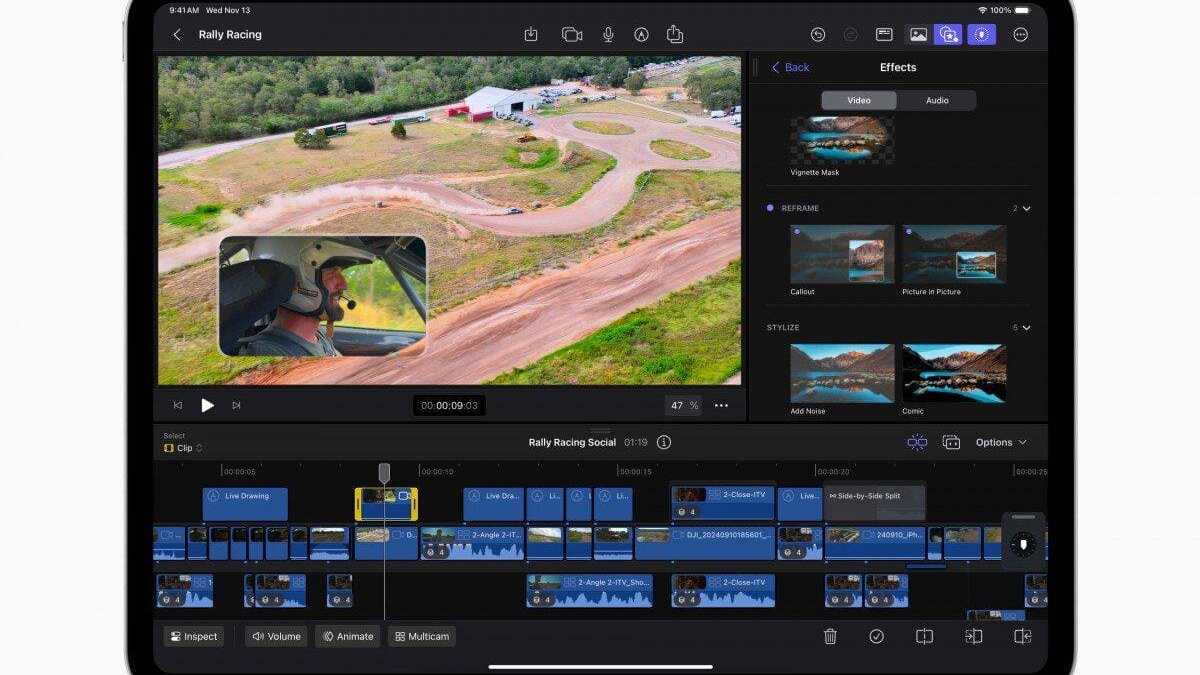Select the Live Drawing pen icon

[641, 34]
